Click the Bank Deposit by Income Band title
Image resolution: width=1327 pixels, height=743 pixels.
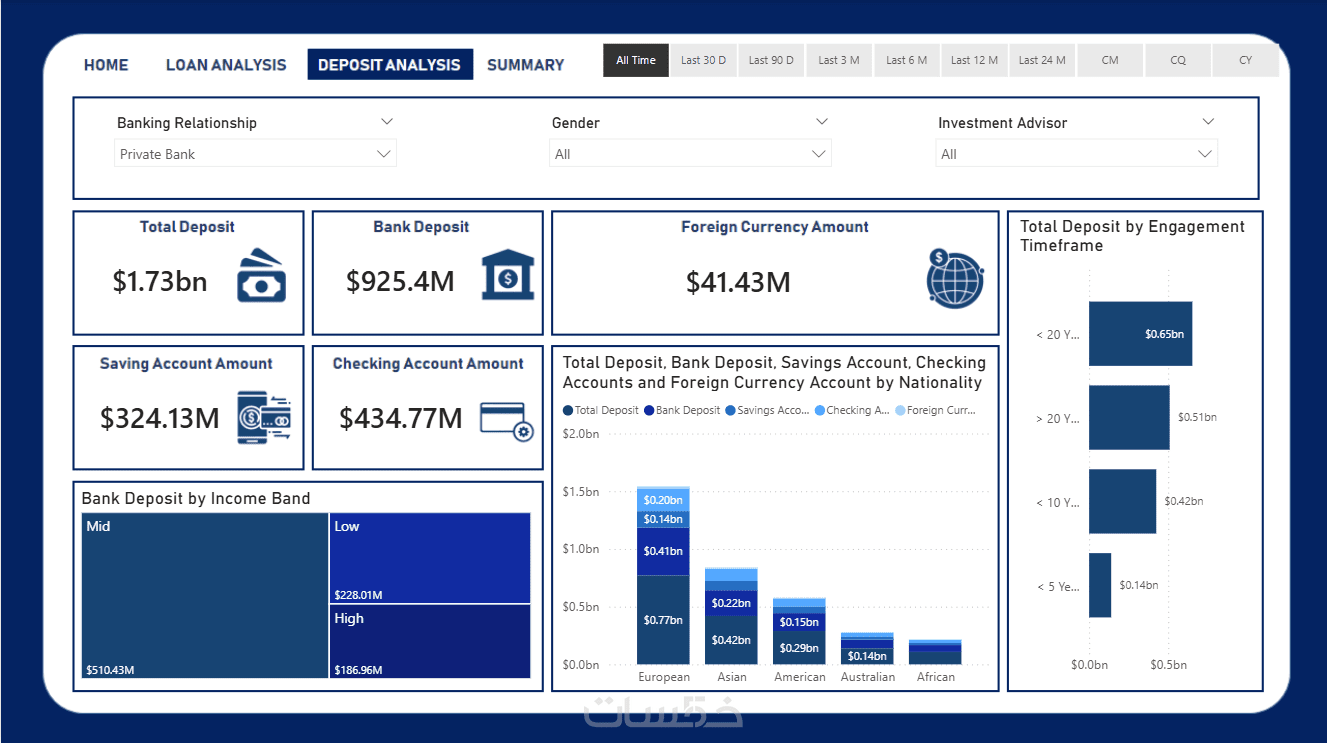(x=196, y=498)
